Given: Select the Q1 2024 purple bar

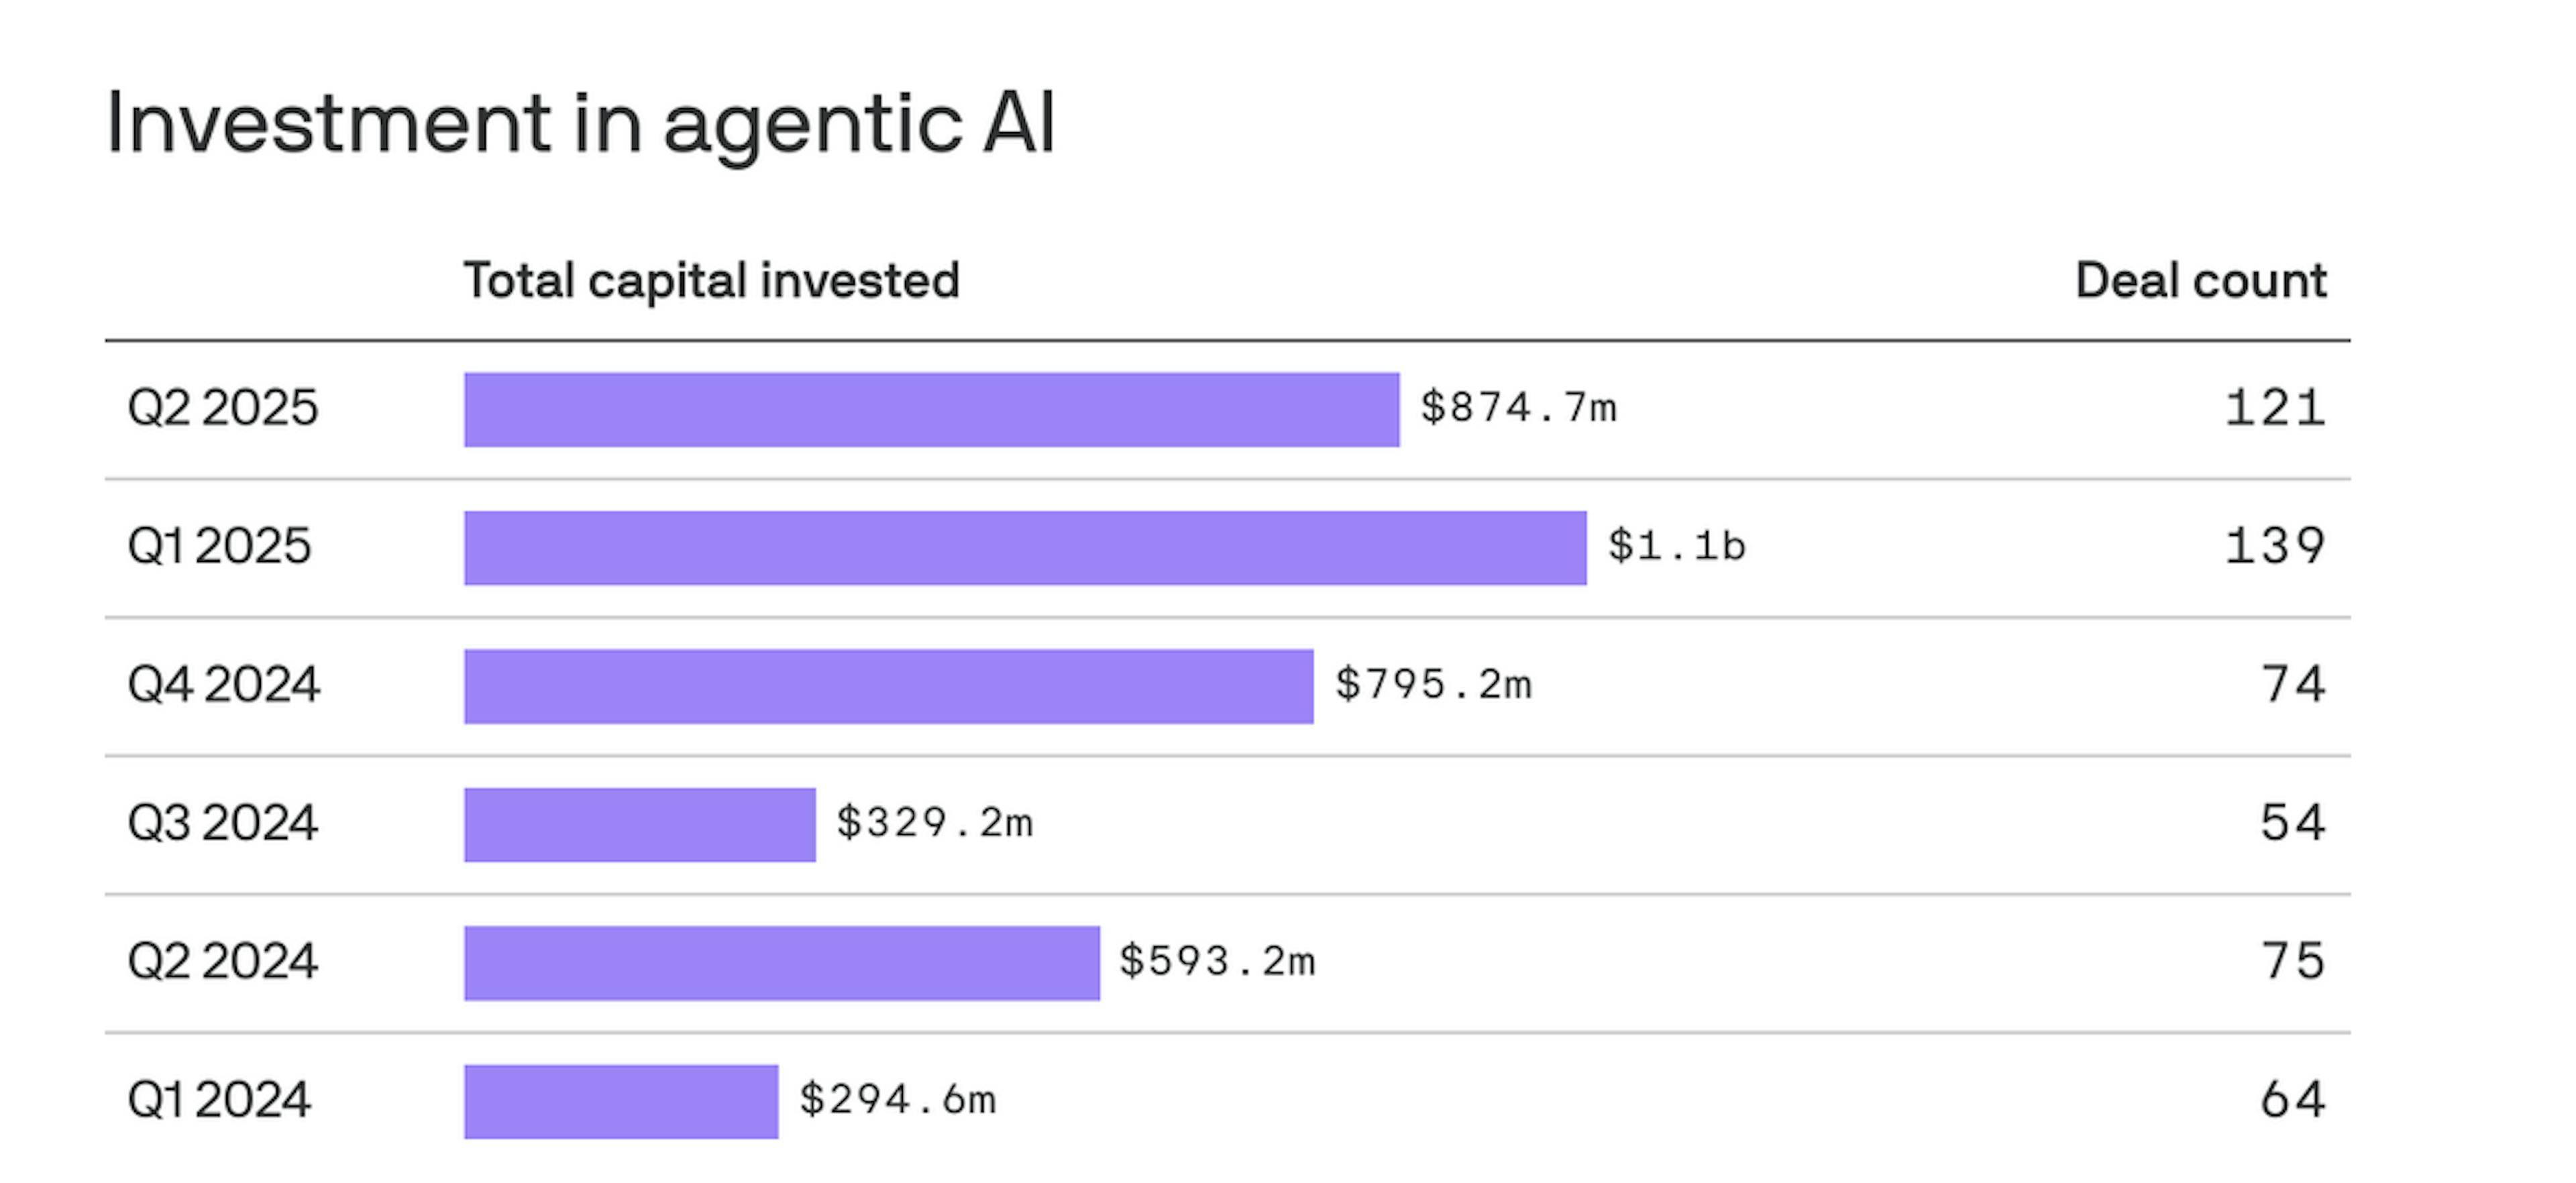Looking at the screenshot, I should click(x=620, y=1101).
